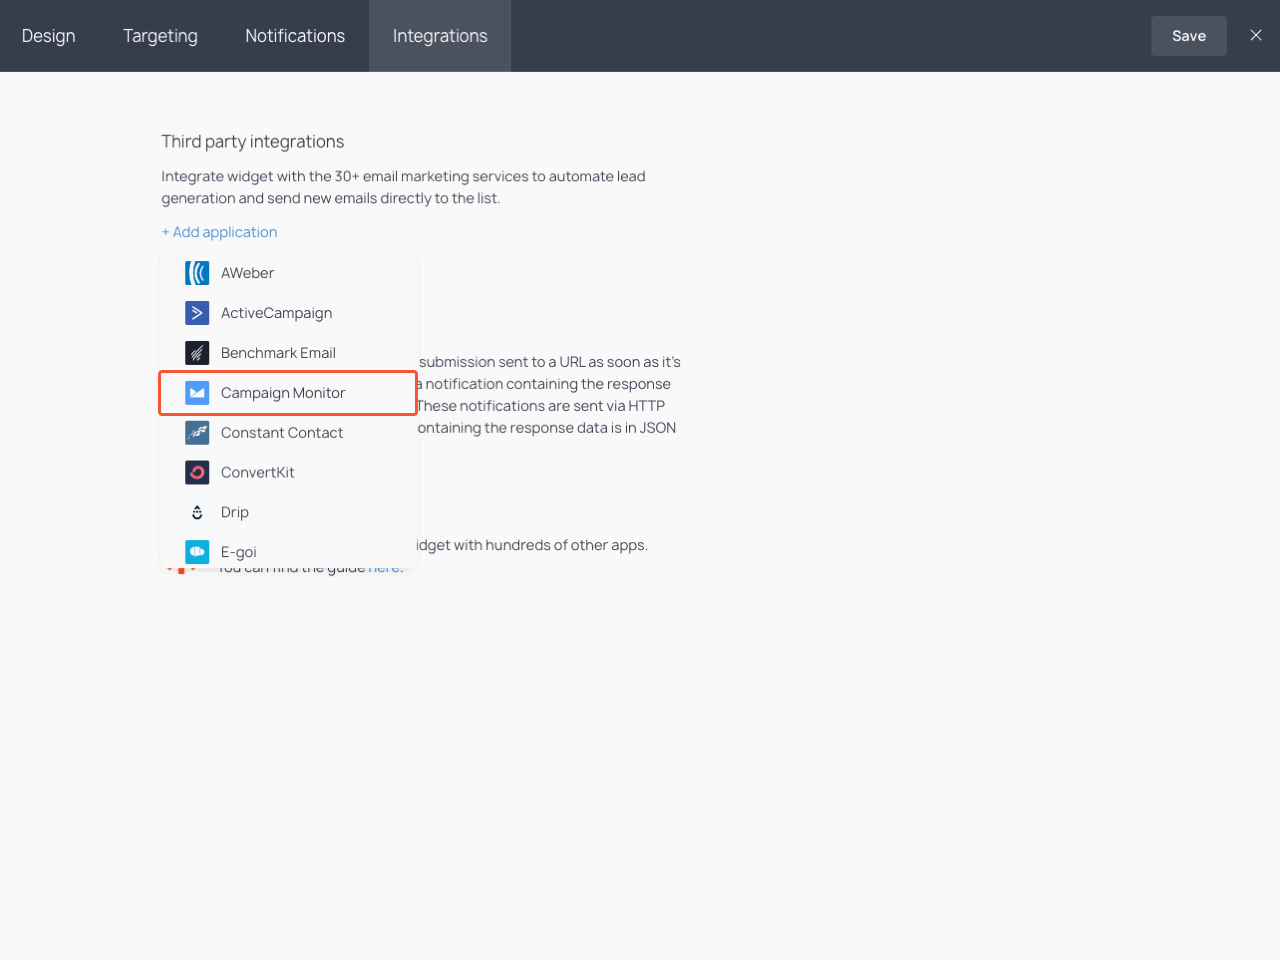This screenshot has height=960, width=1280.
Task: Click the Drip droplet icon
Action: tap(197, 512)
